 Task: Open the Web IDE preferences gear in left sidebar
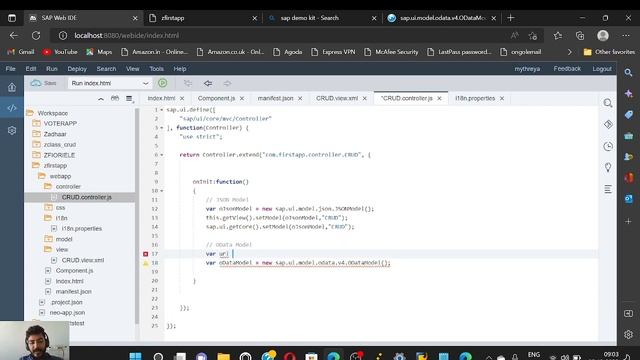12,130
